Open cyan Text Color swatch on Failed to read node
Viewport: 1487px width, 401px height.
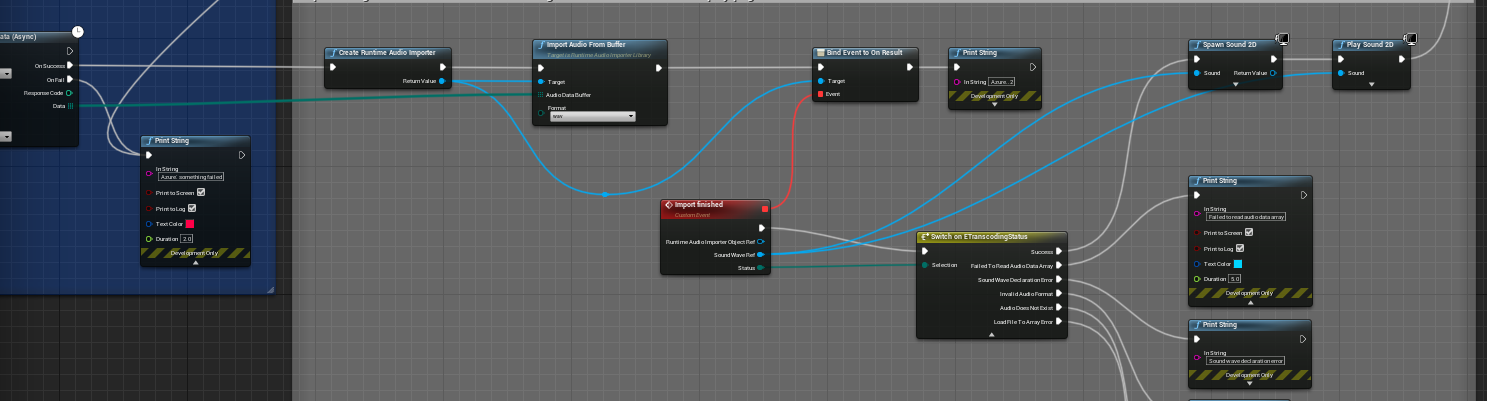1238,264
